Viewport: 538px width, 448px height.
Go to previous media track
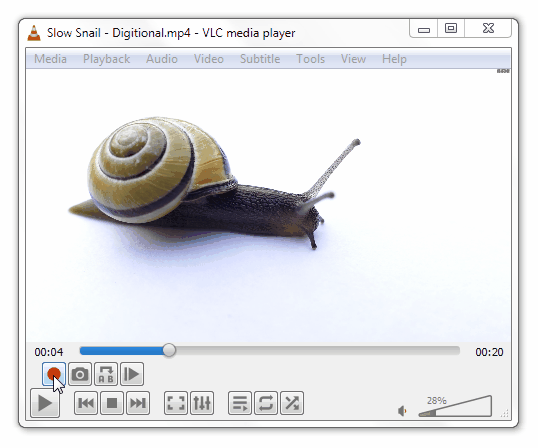pyautogui.click(x=86, y=403)
